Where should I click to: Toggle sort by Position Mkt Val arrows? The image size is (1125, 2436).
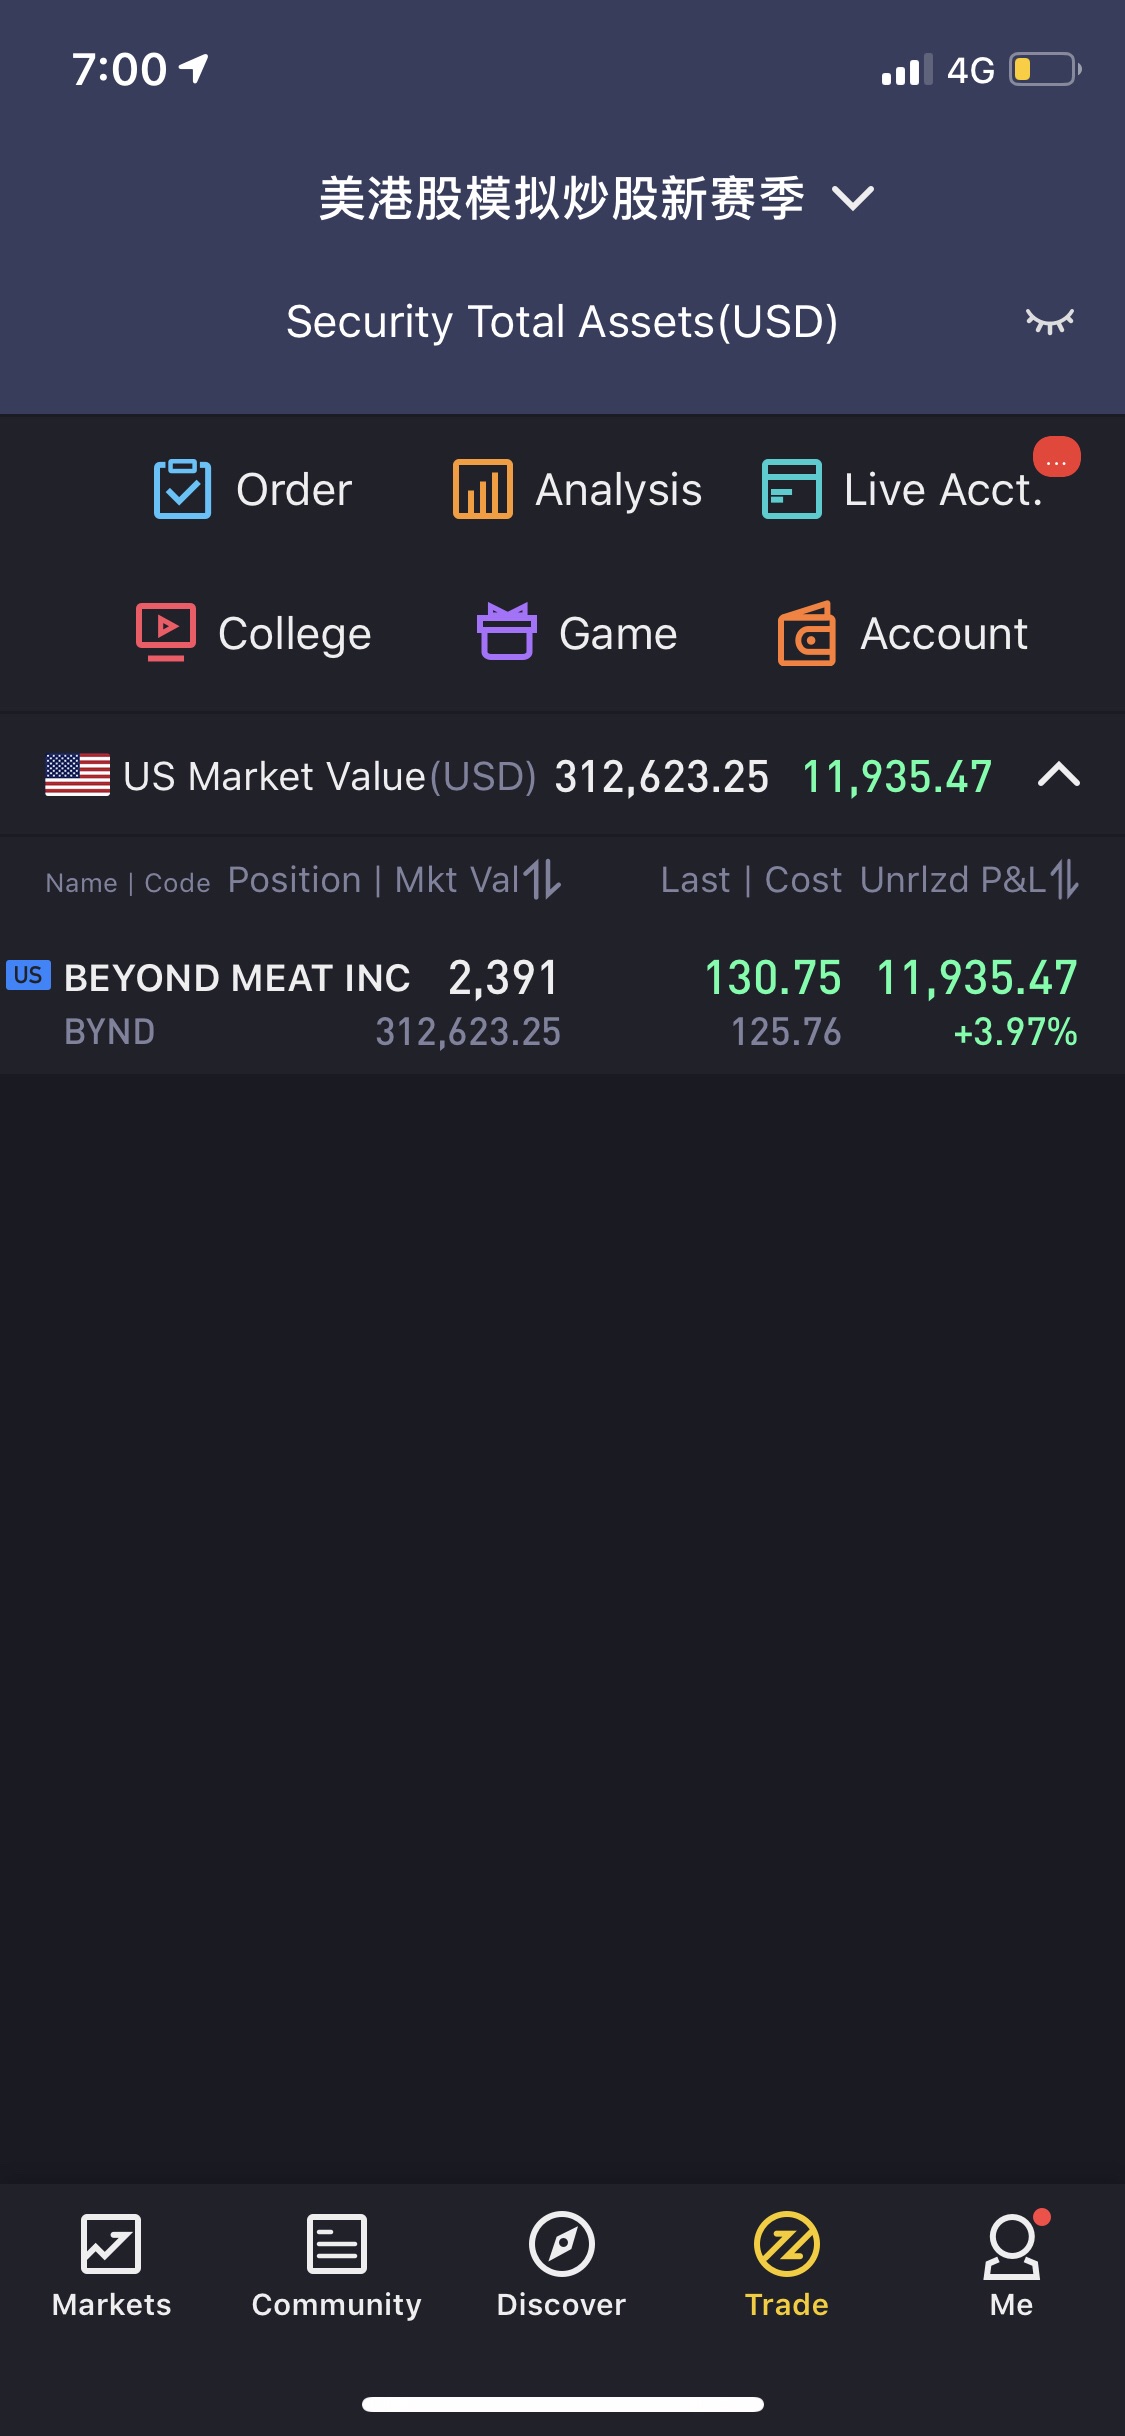543,880
